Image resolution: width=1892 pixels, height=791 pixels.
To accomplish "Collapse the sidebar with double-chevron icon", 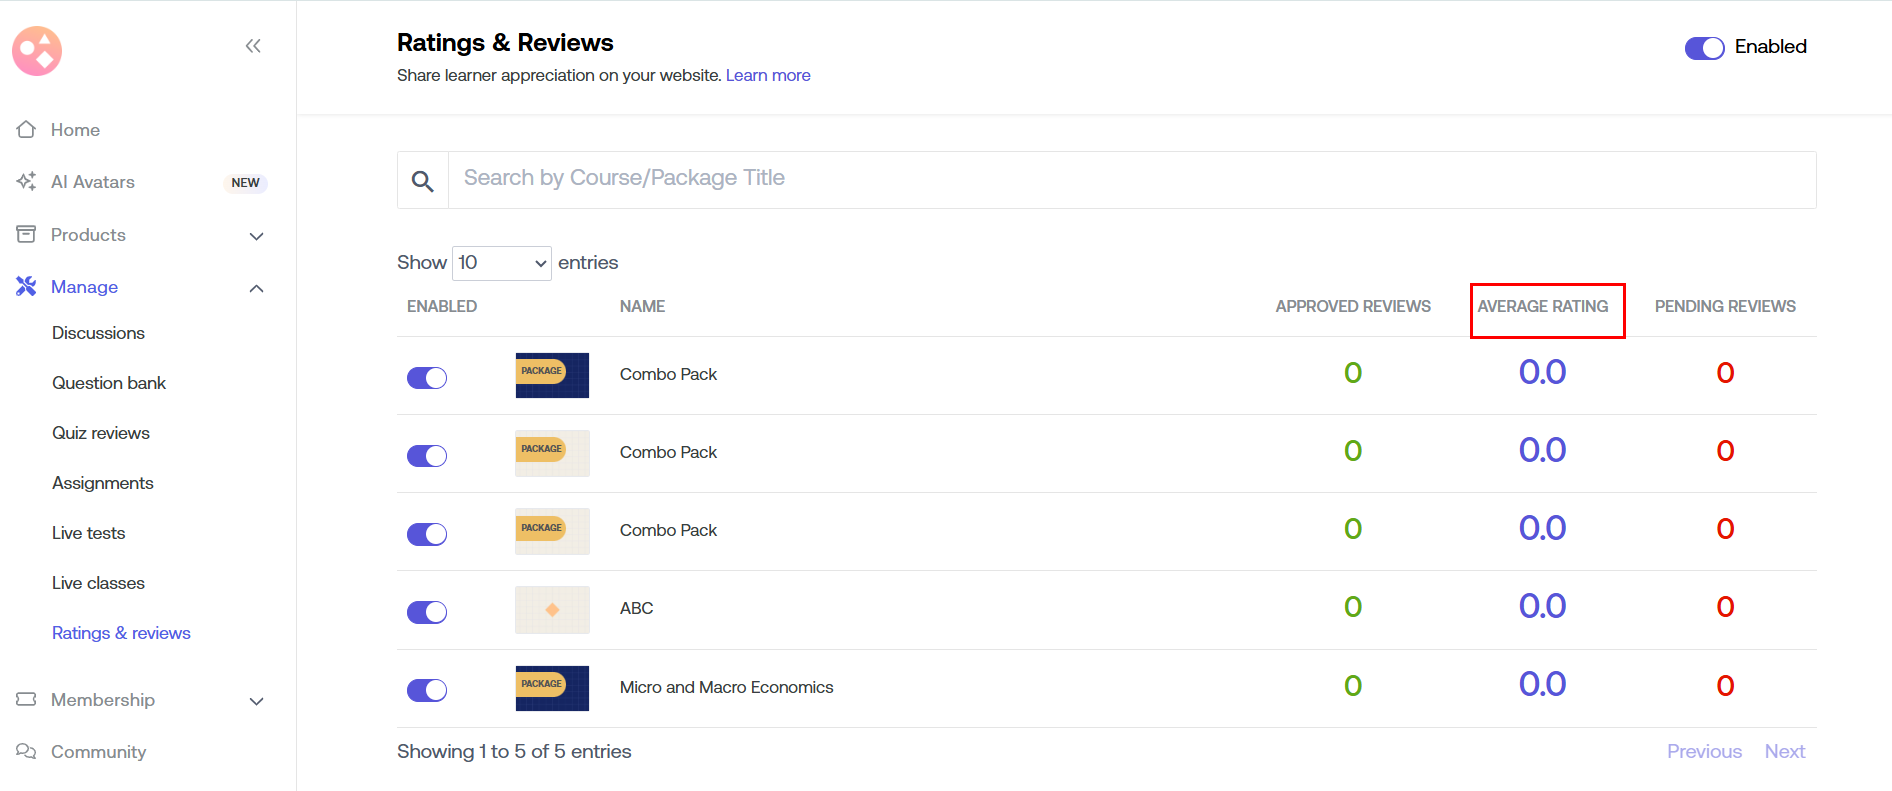I will (253, 46).
